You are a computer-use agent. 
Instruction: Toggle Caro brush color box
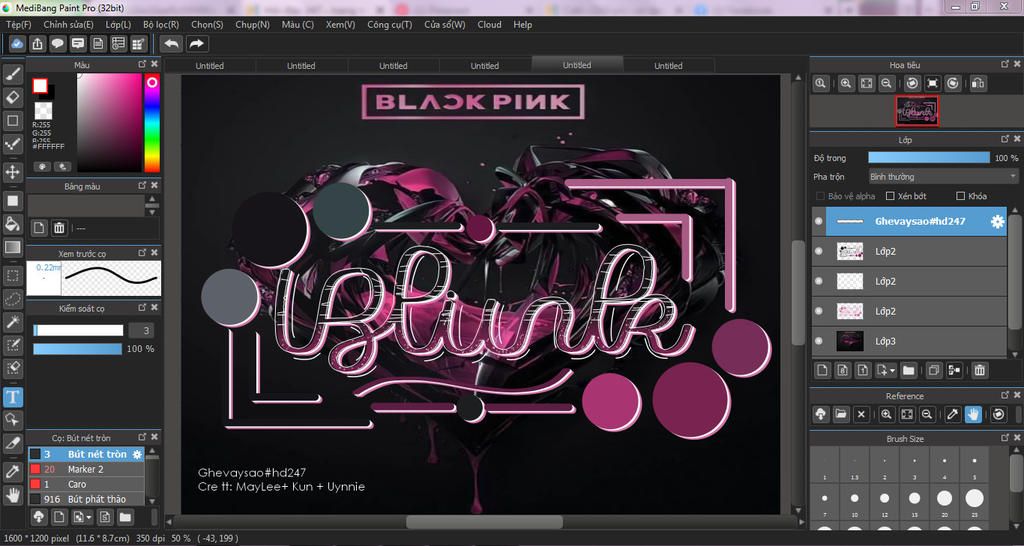point(35,484)
